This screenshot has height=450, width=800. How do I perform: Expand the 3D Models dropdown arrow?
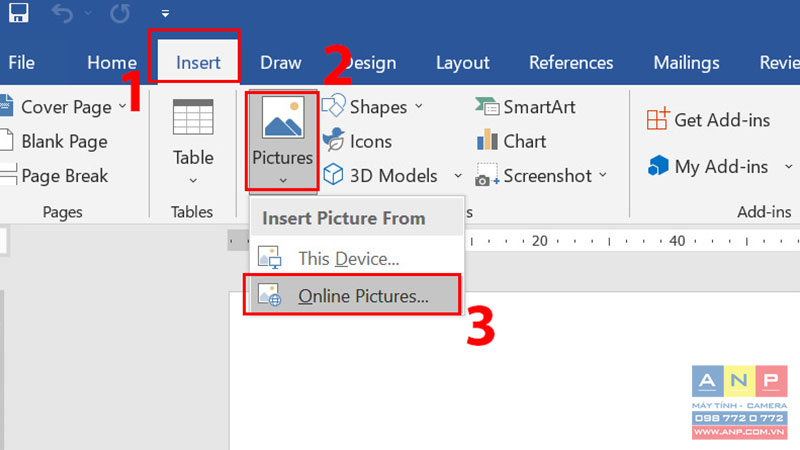click(458, 176)
